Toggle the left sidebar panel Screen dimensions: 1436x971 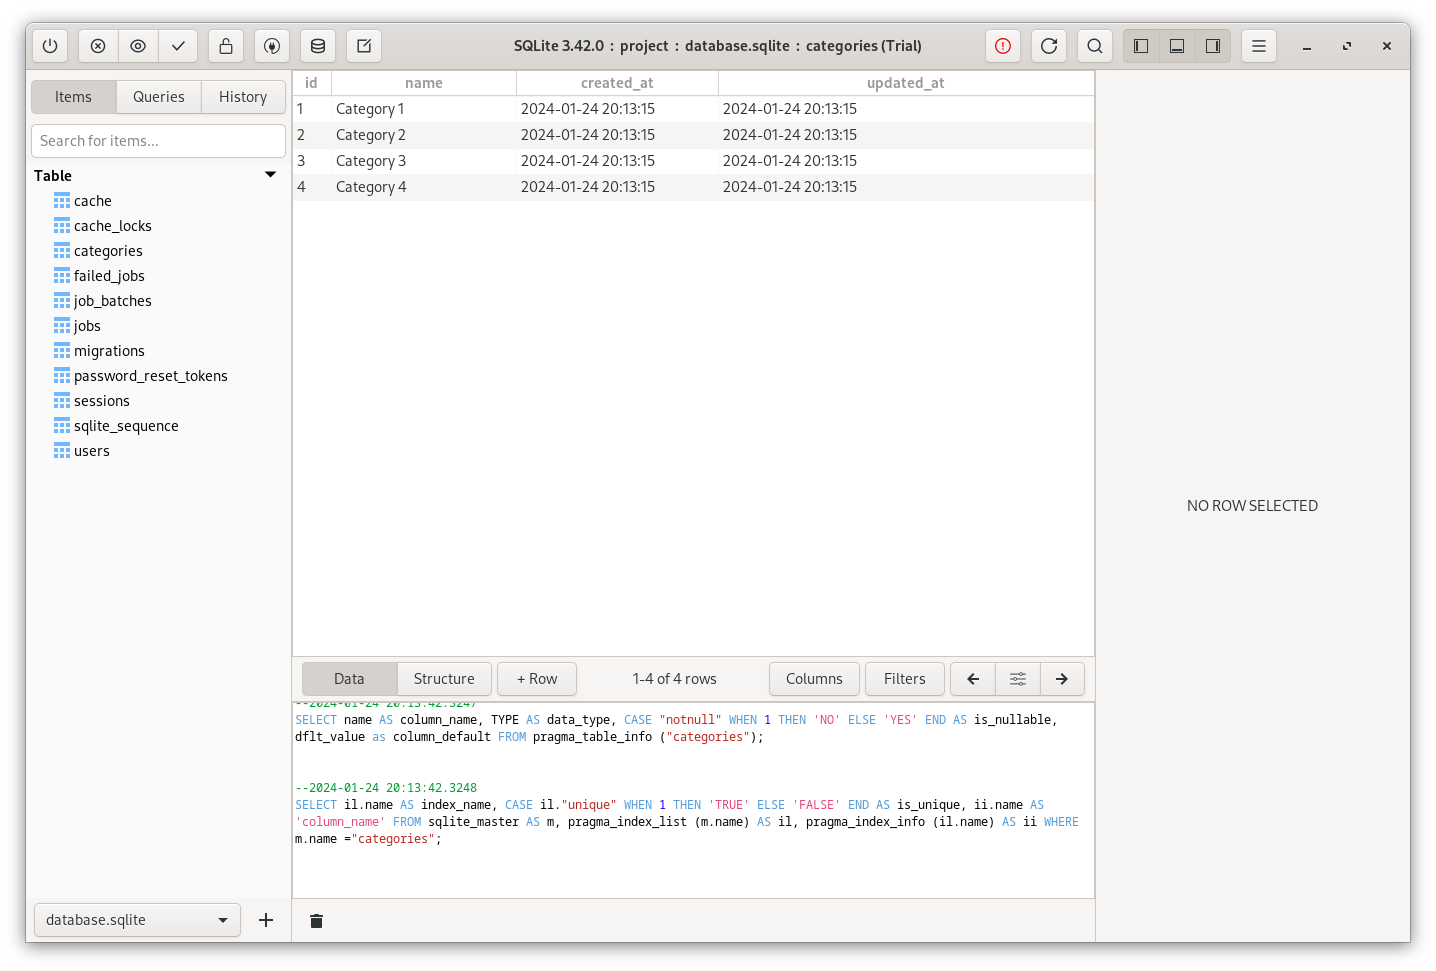[x=1141, y=46]
